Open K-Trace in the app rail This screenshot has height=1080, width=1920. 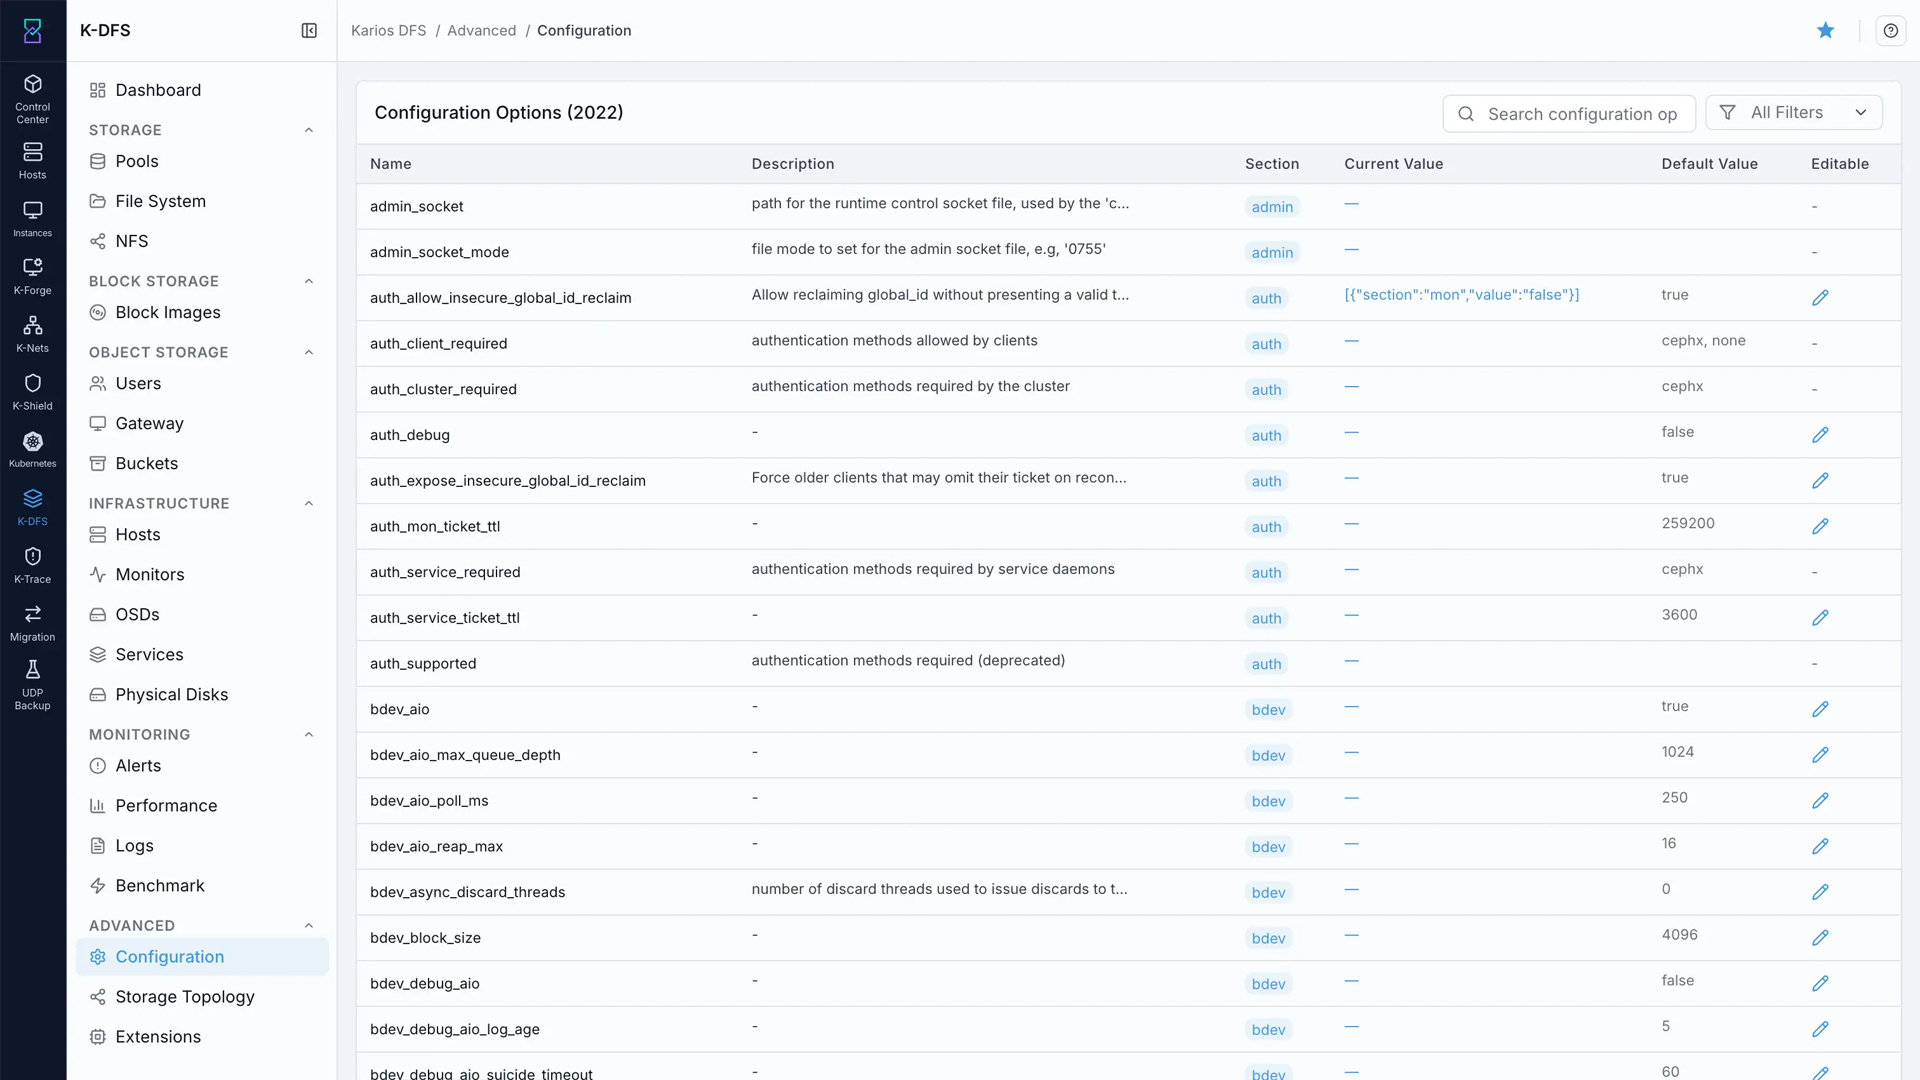click(x=32, y=565)
